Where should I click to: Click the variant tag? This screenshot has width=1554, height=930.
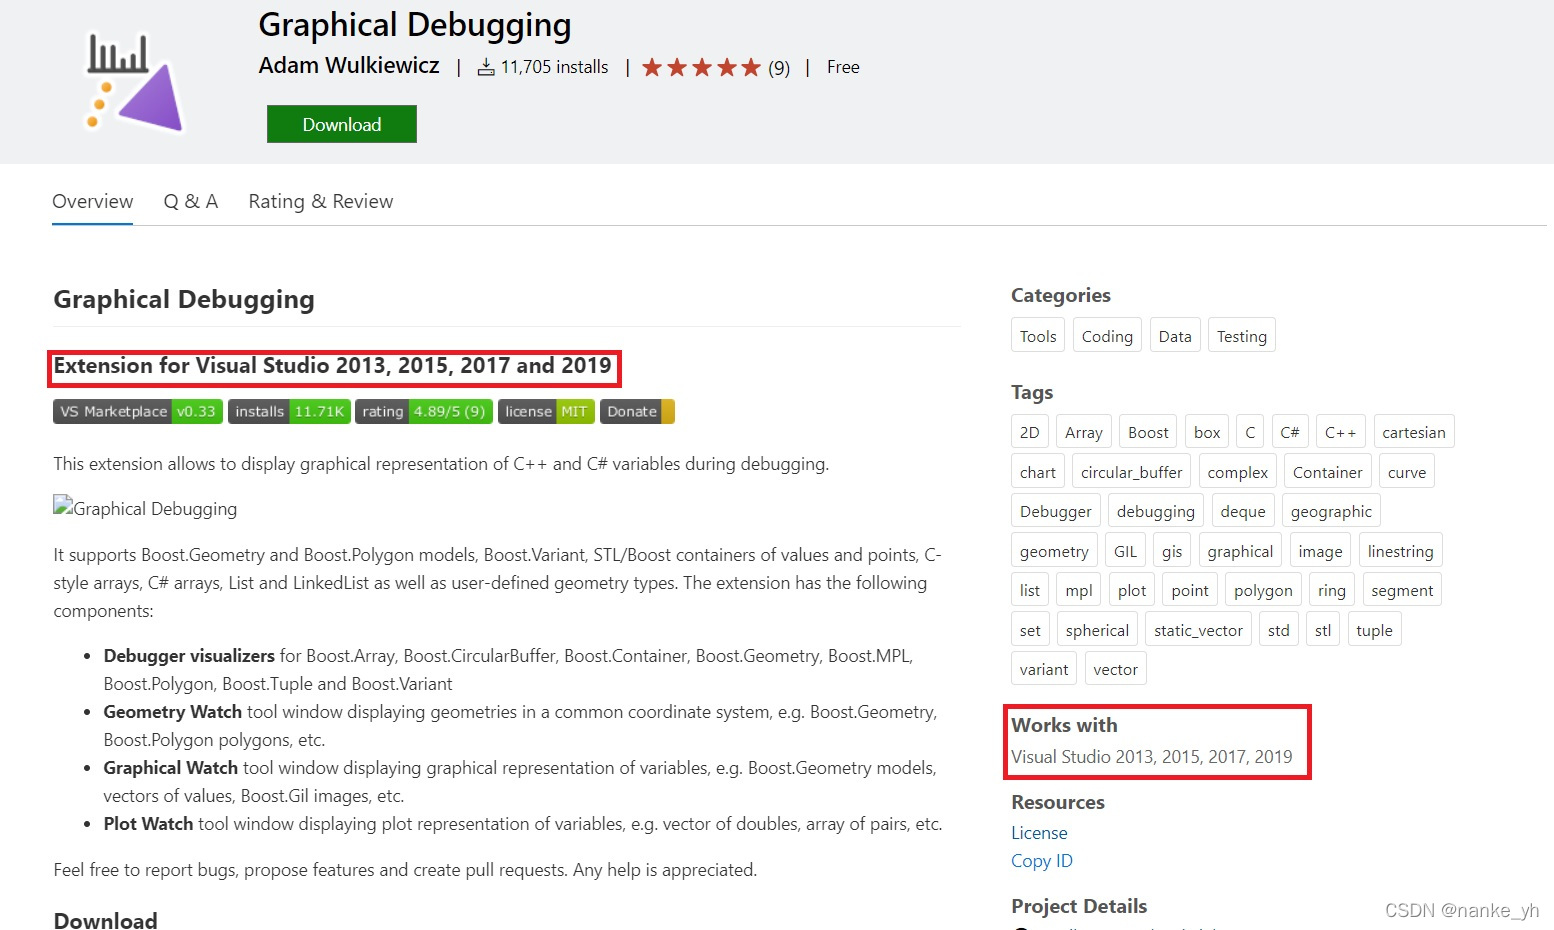(x=1044, y=669)
